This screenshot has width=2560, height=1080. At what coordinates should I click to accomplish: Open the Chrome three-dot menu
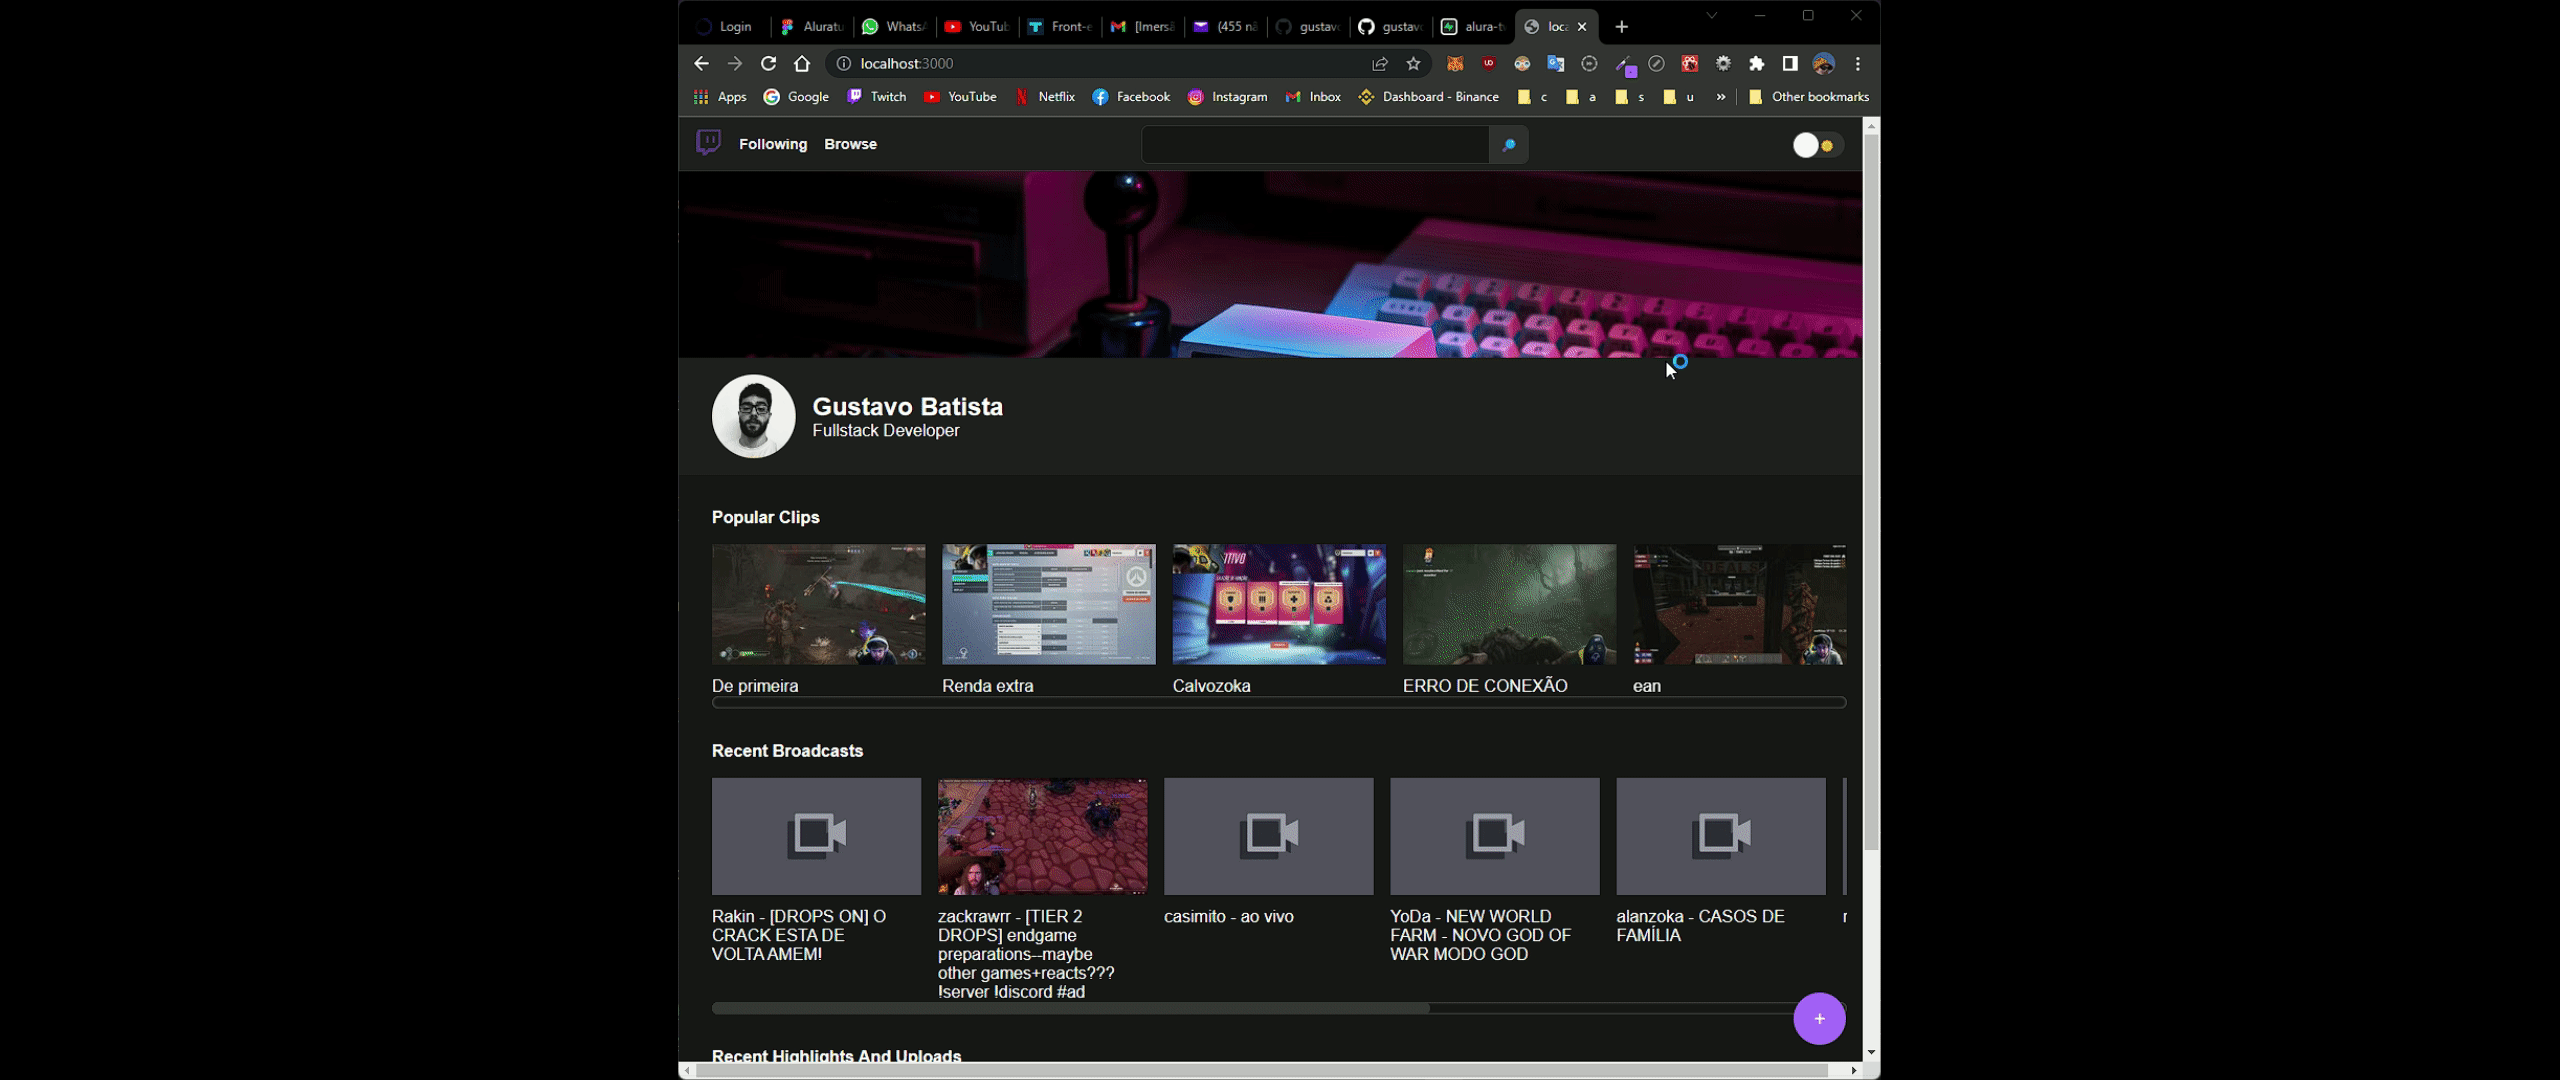tap(1858, 64)
